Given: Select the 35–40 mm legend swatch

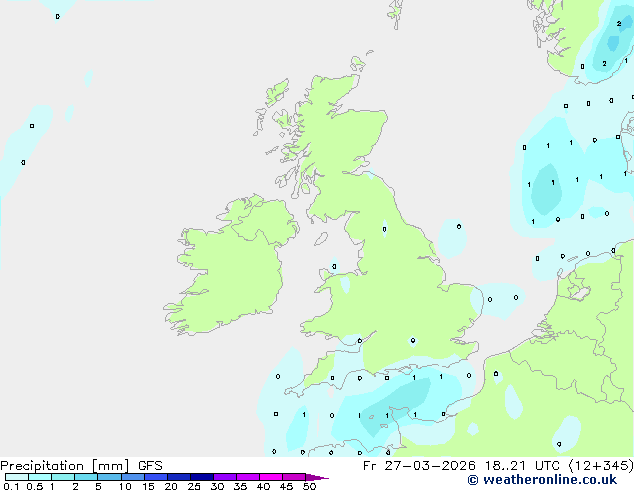Looking at the screenshot, I should click(x=248, y=477).
